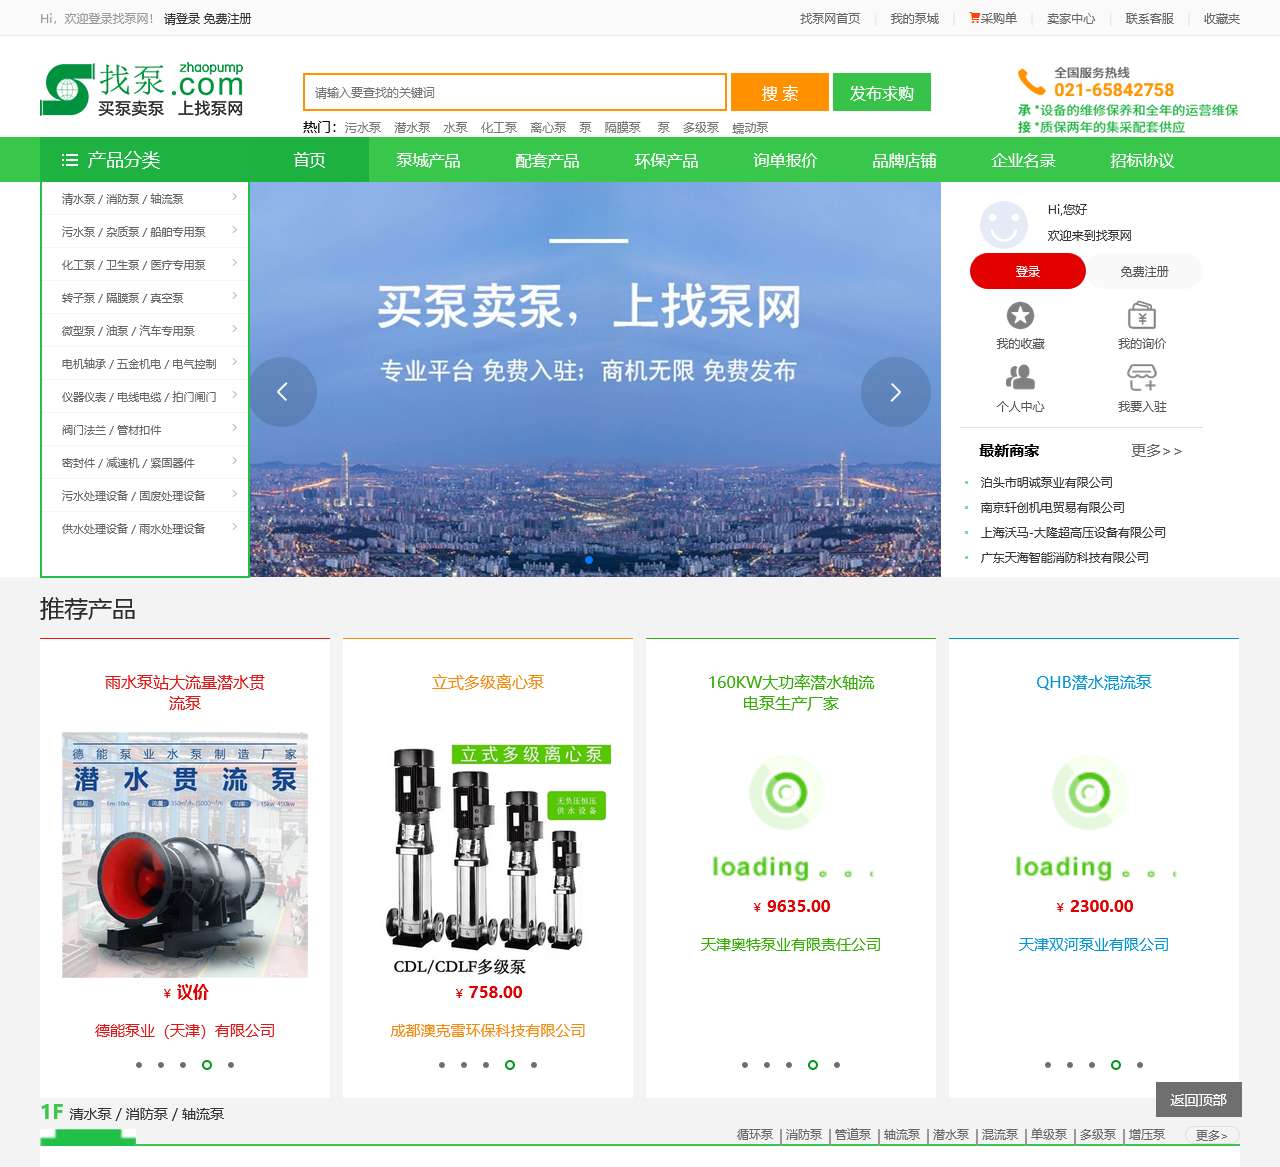Viewport: 1280px width, 1167px height.
Task: Click the red 登录 button
Action: tap(1028, 271)
